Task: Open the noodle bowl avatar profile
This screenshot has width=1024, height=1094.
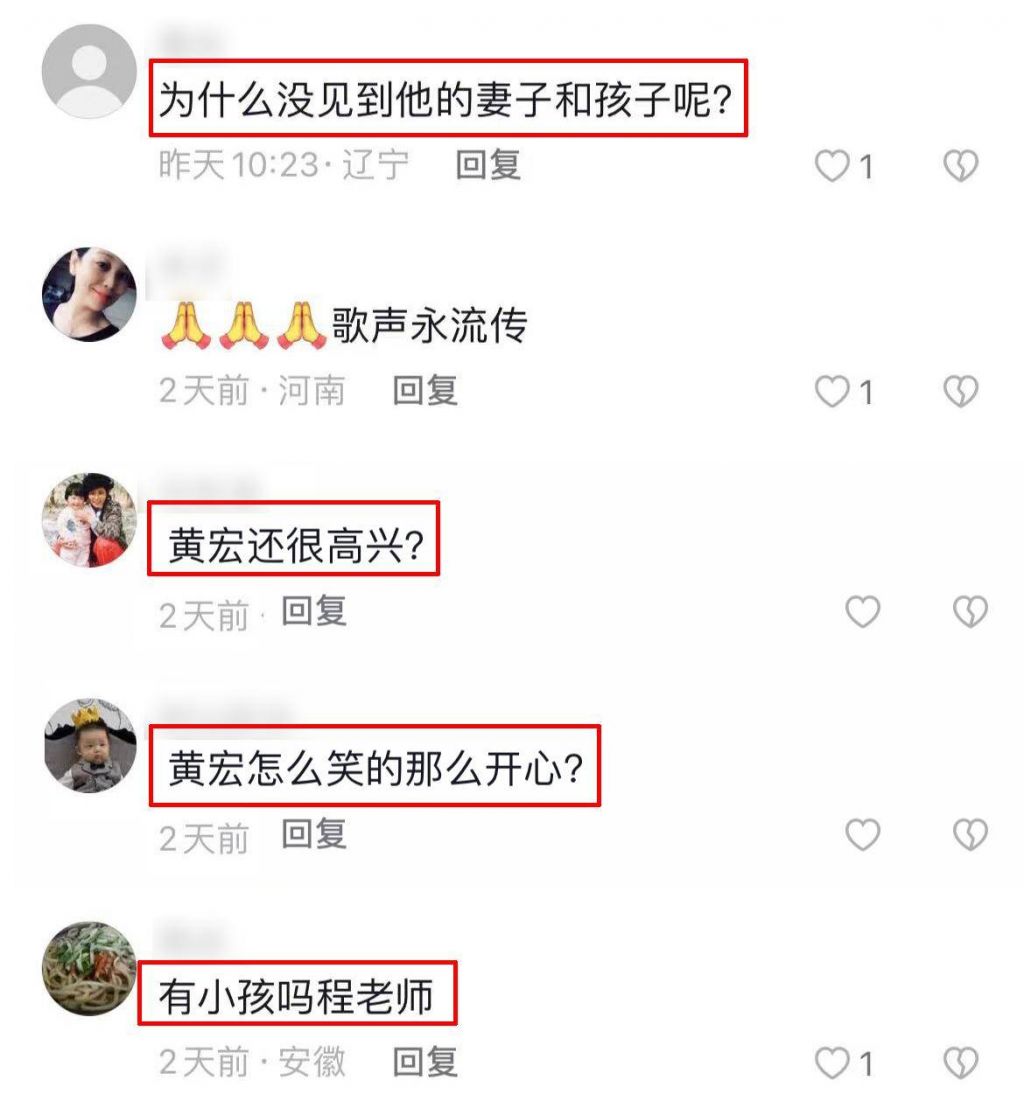Action: [x=89, y=968]
